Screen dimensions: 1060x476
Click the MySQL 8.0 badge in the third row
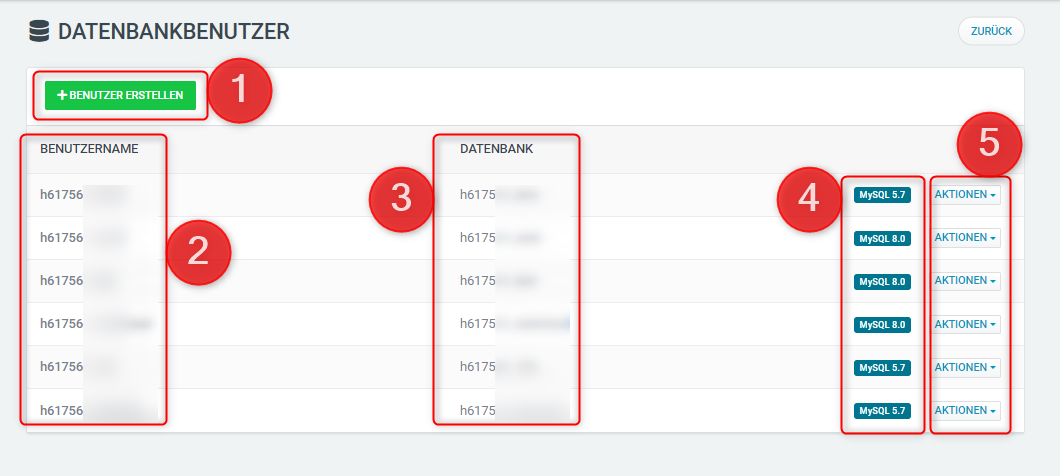[x=882, y=282]
